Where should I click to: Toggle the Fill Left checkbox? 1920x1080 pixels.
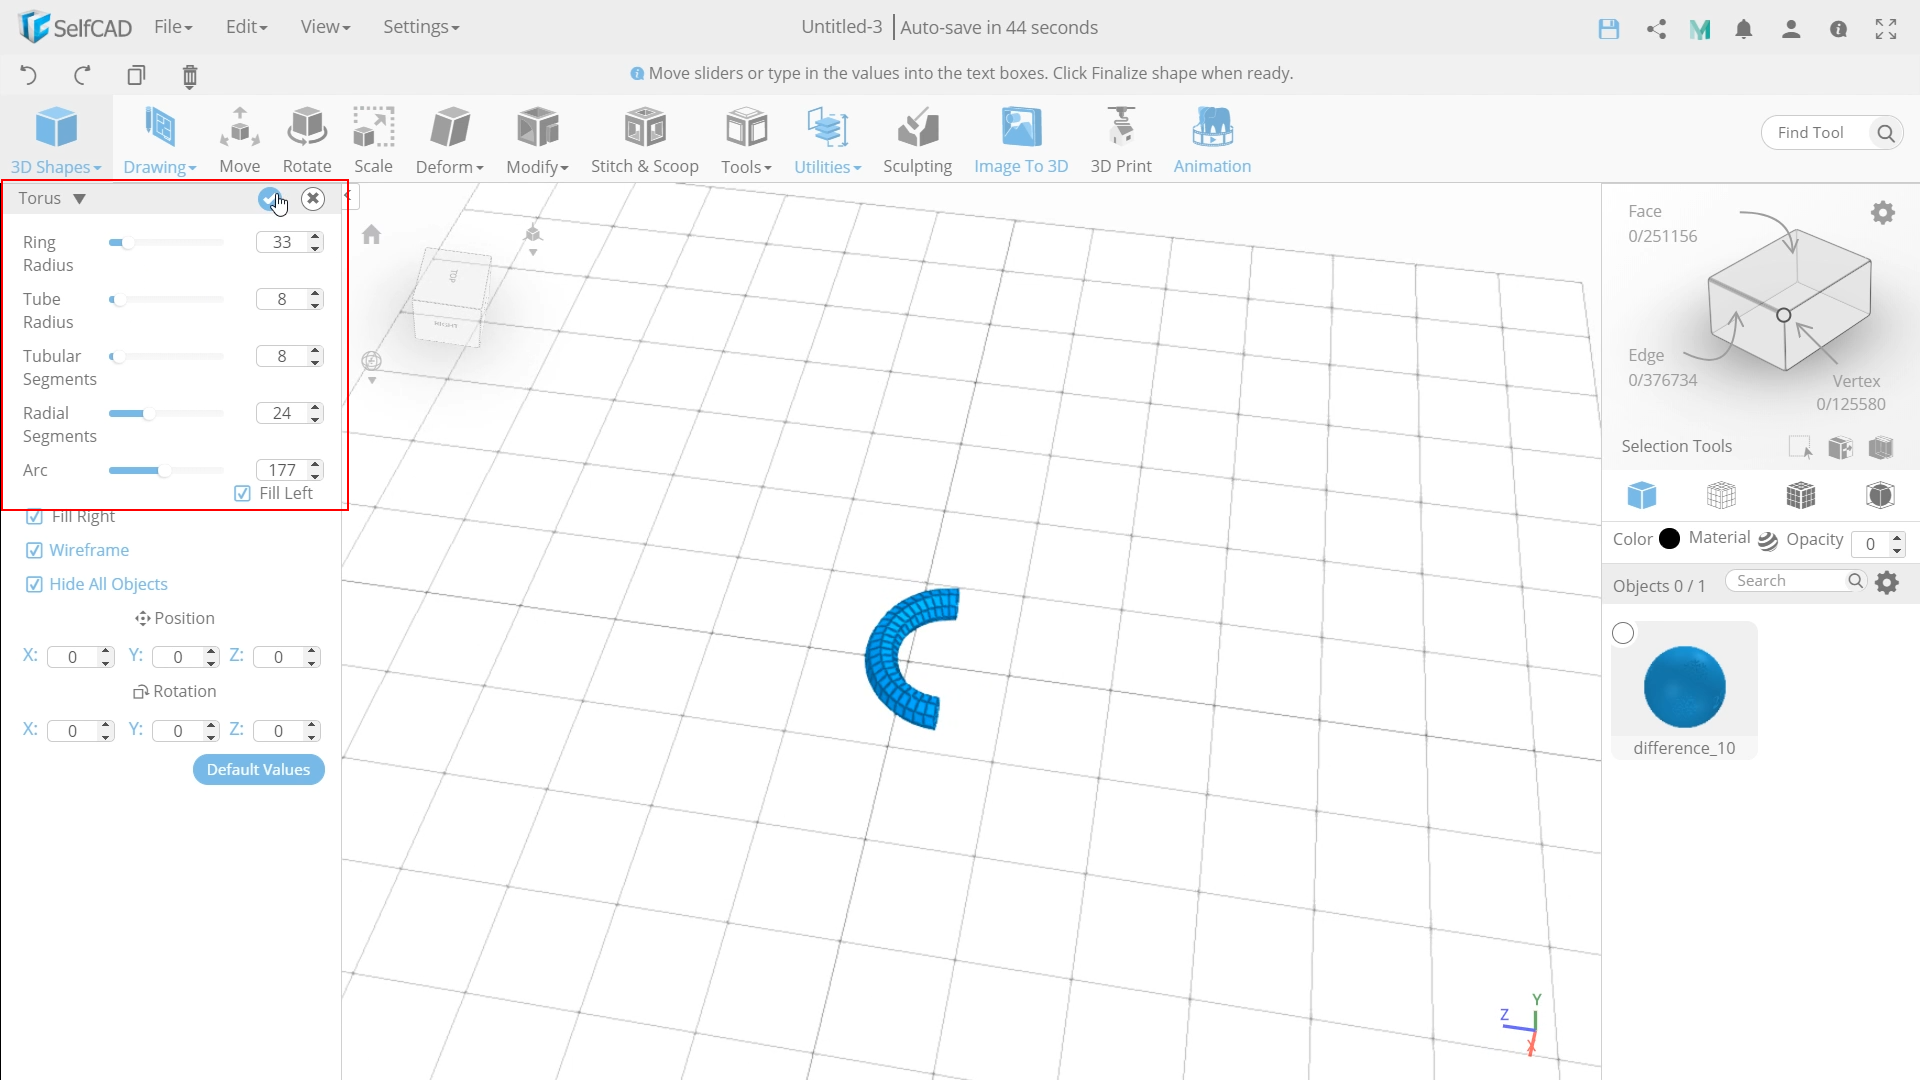(x=242, y=493)
